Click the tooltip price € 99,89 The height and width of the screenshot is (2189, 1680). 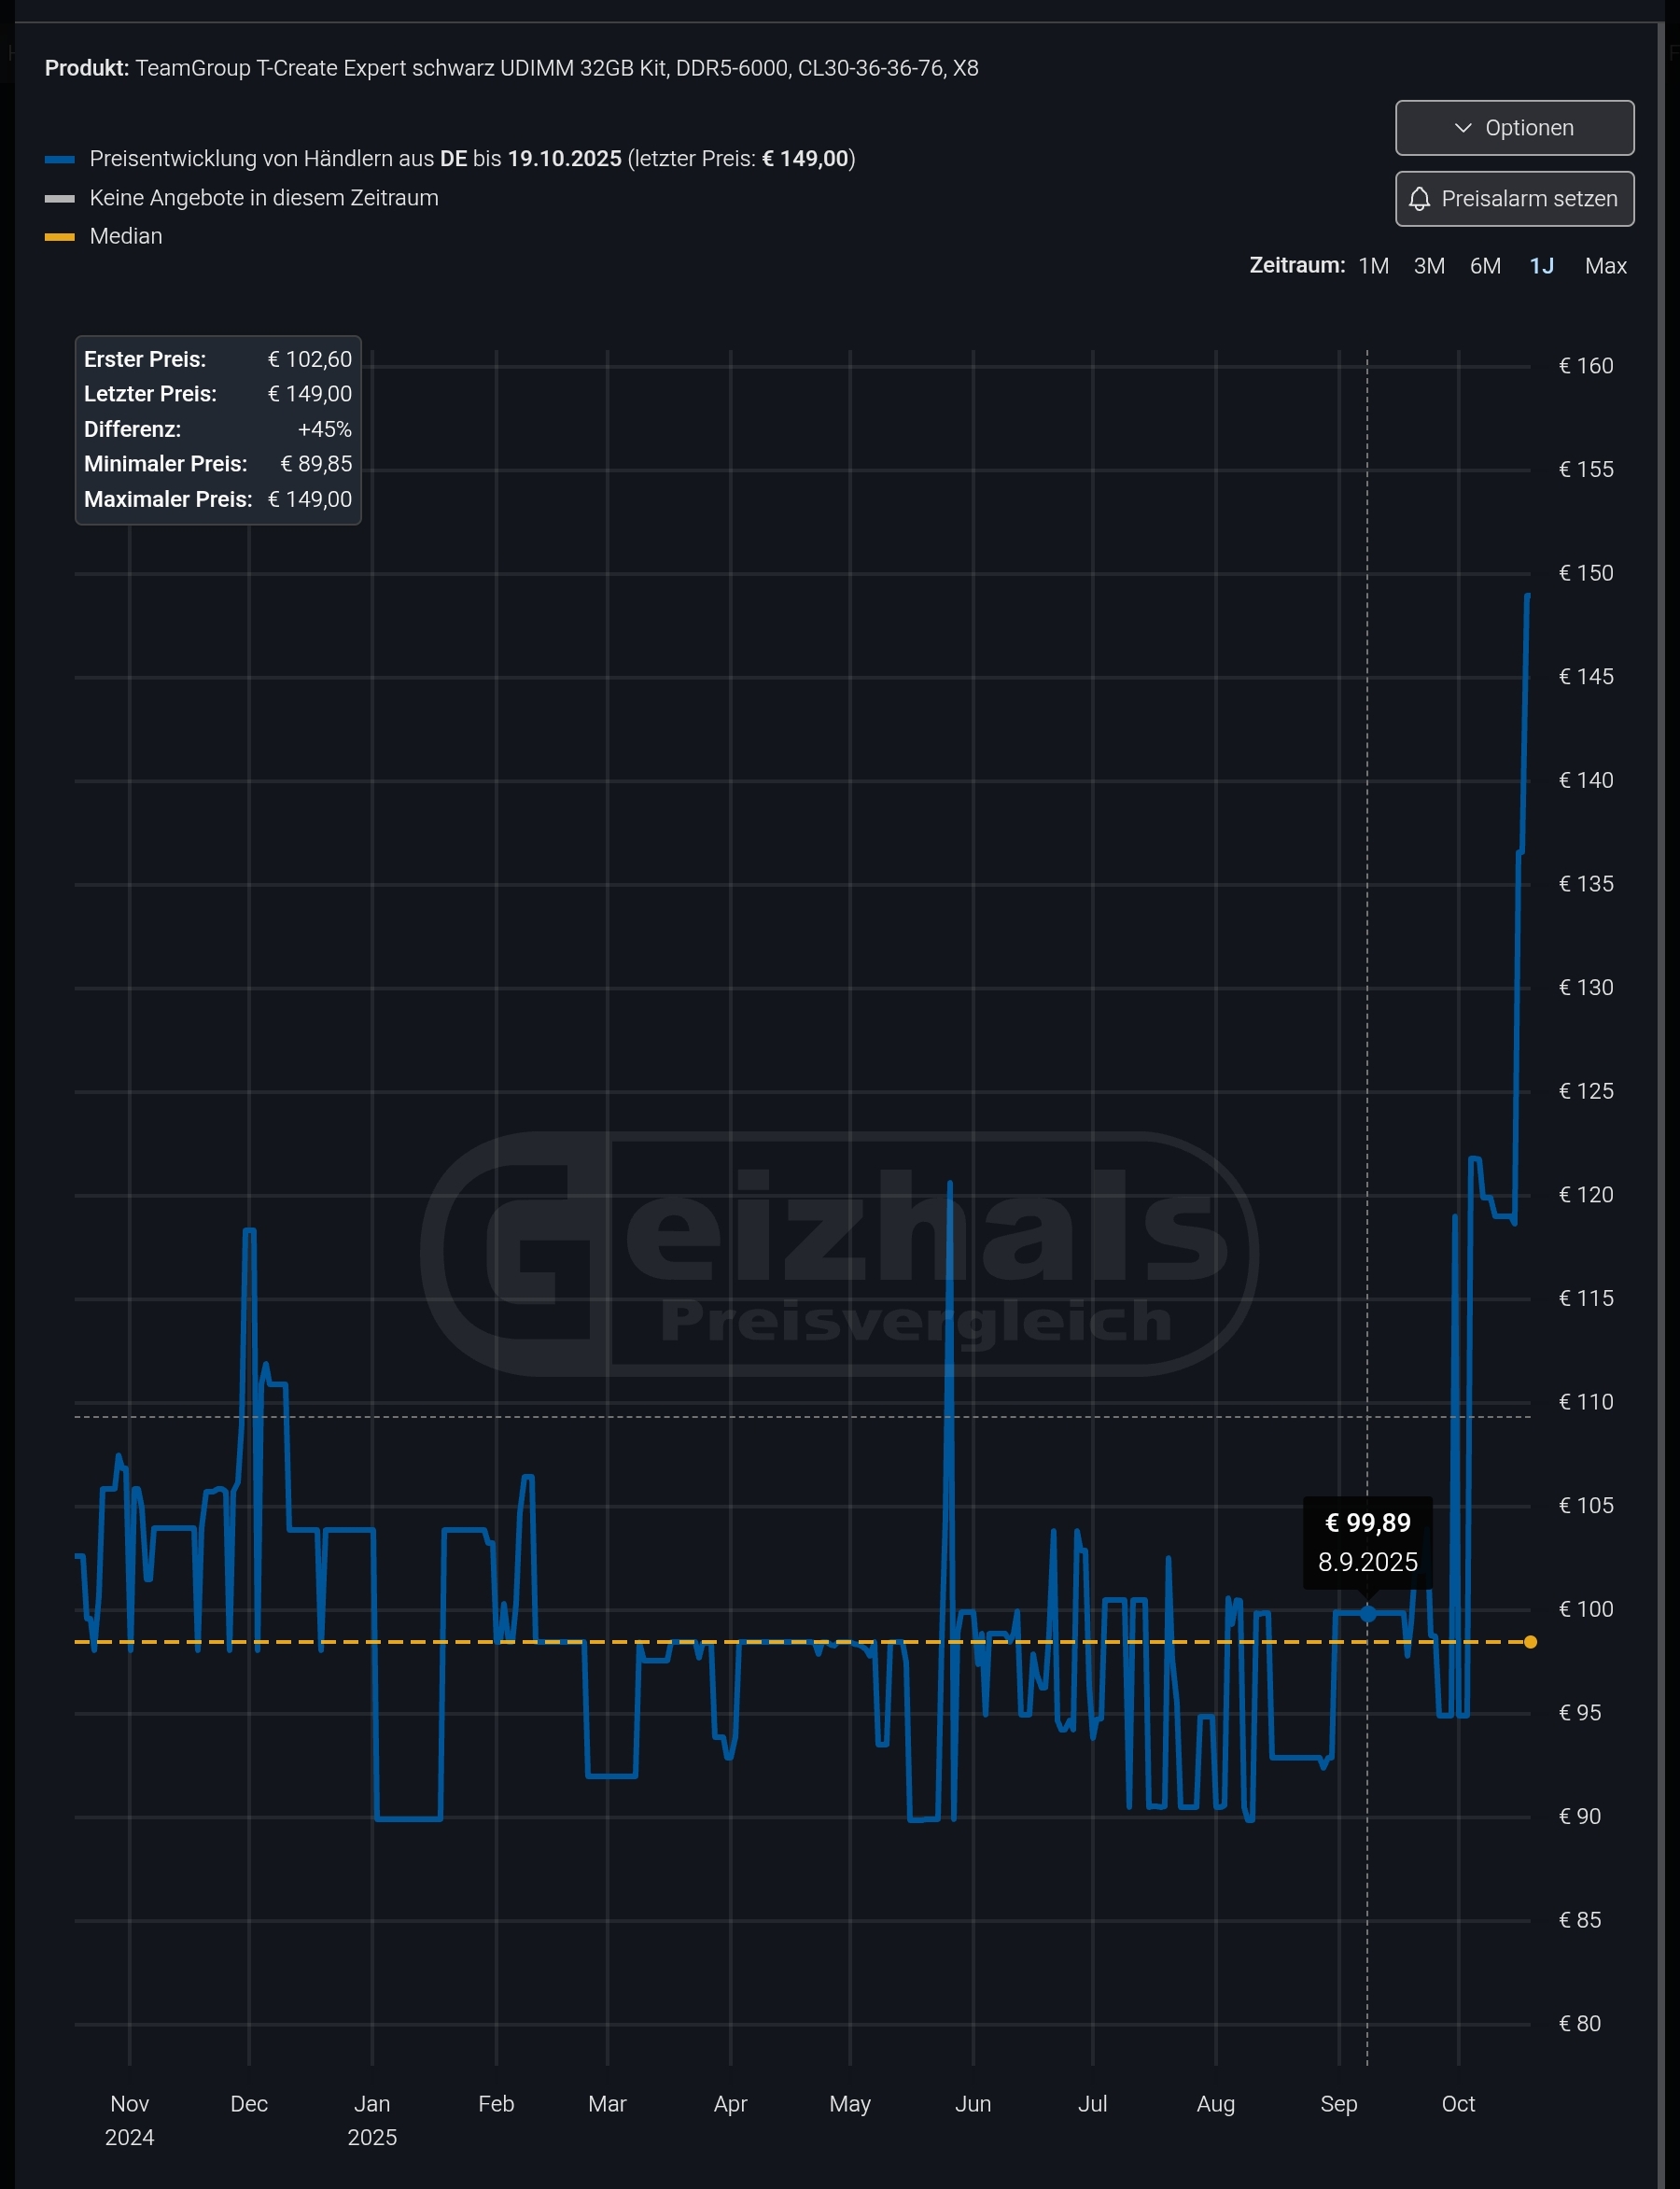pyautogui.click(x=1367, y=1523)
